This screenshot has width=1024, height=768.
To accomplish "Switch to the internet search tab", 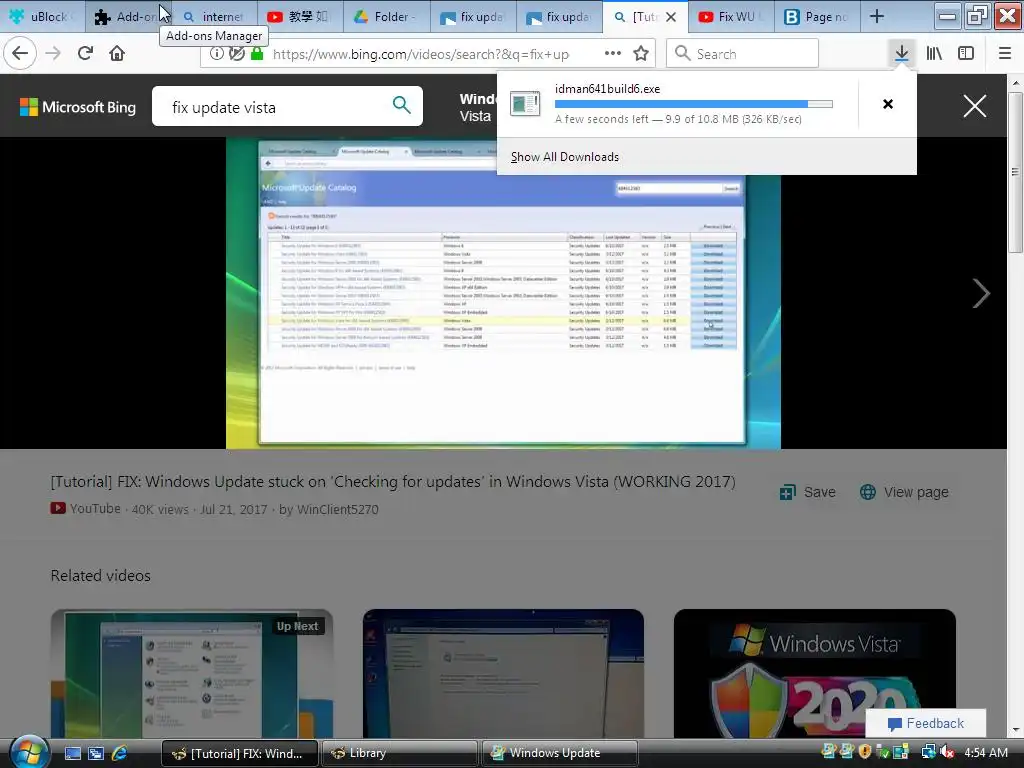I will (214, 16).
